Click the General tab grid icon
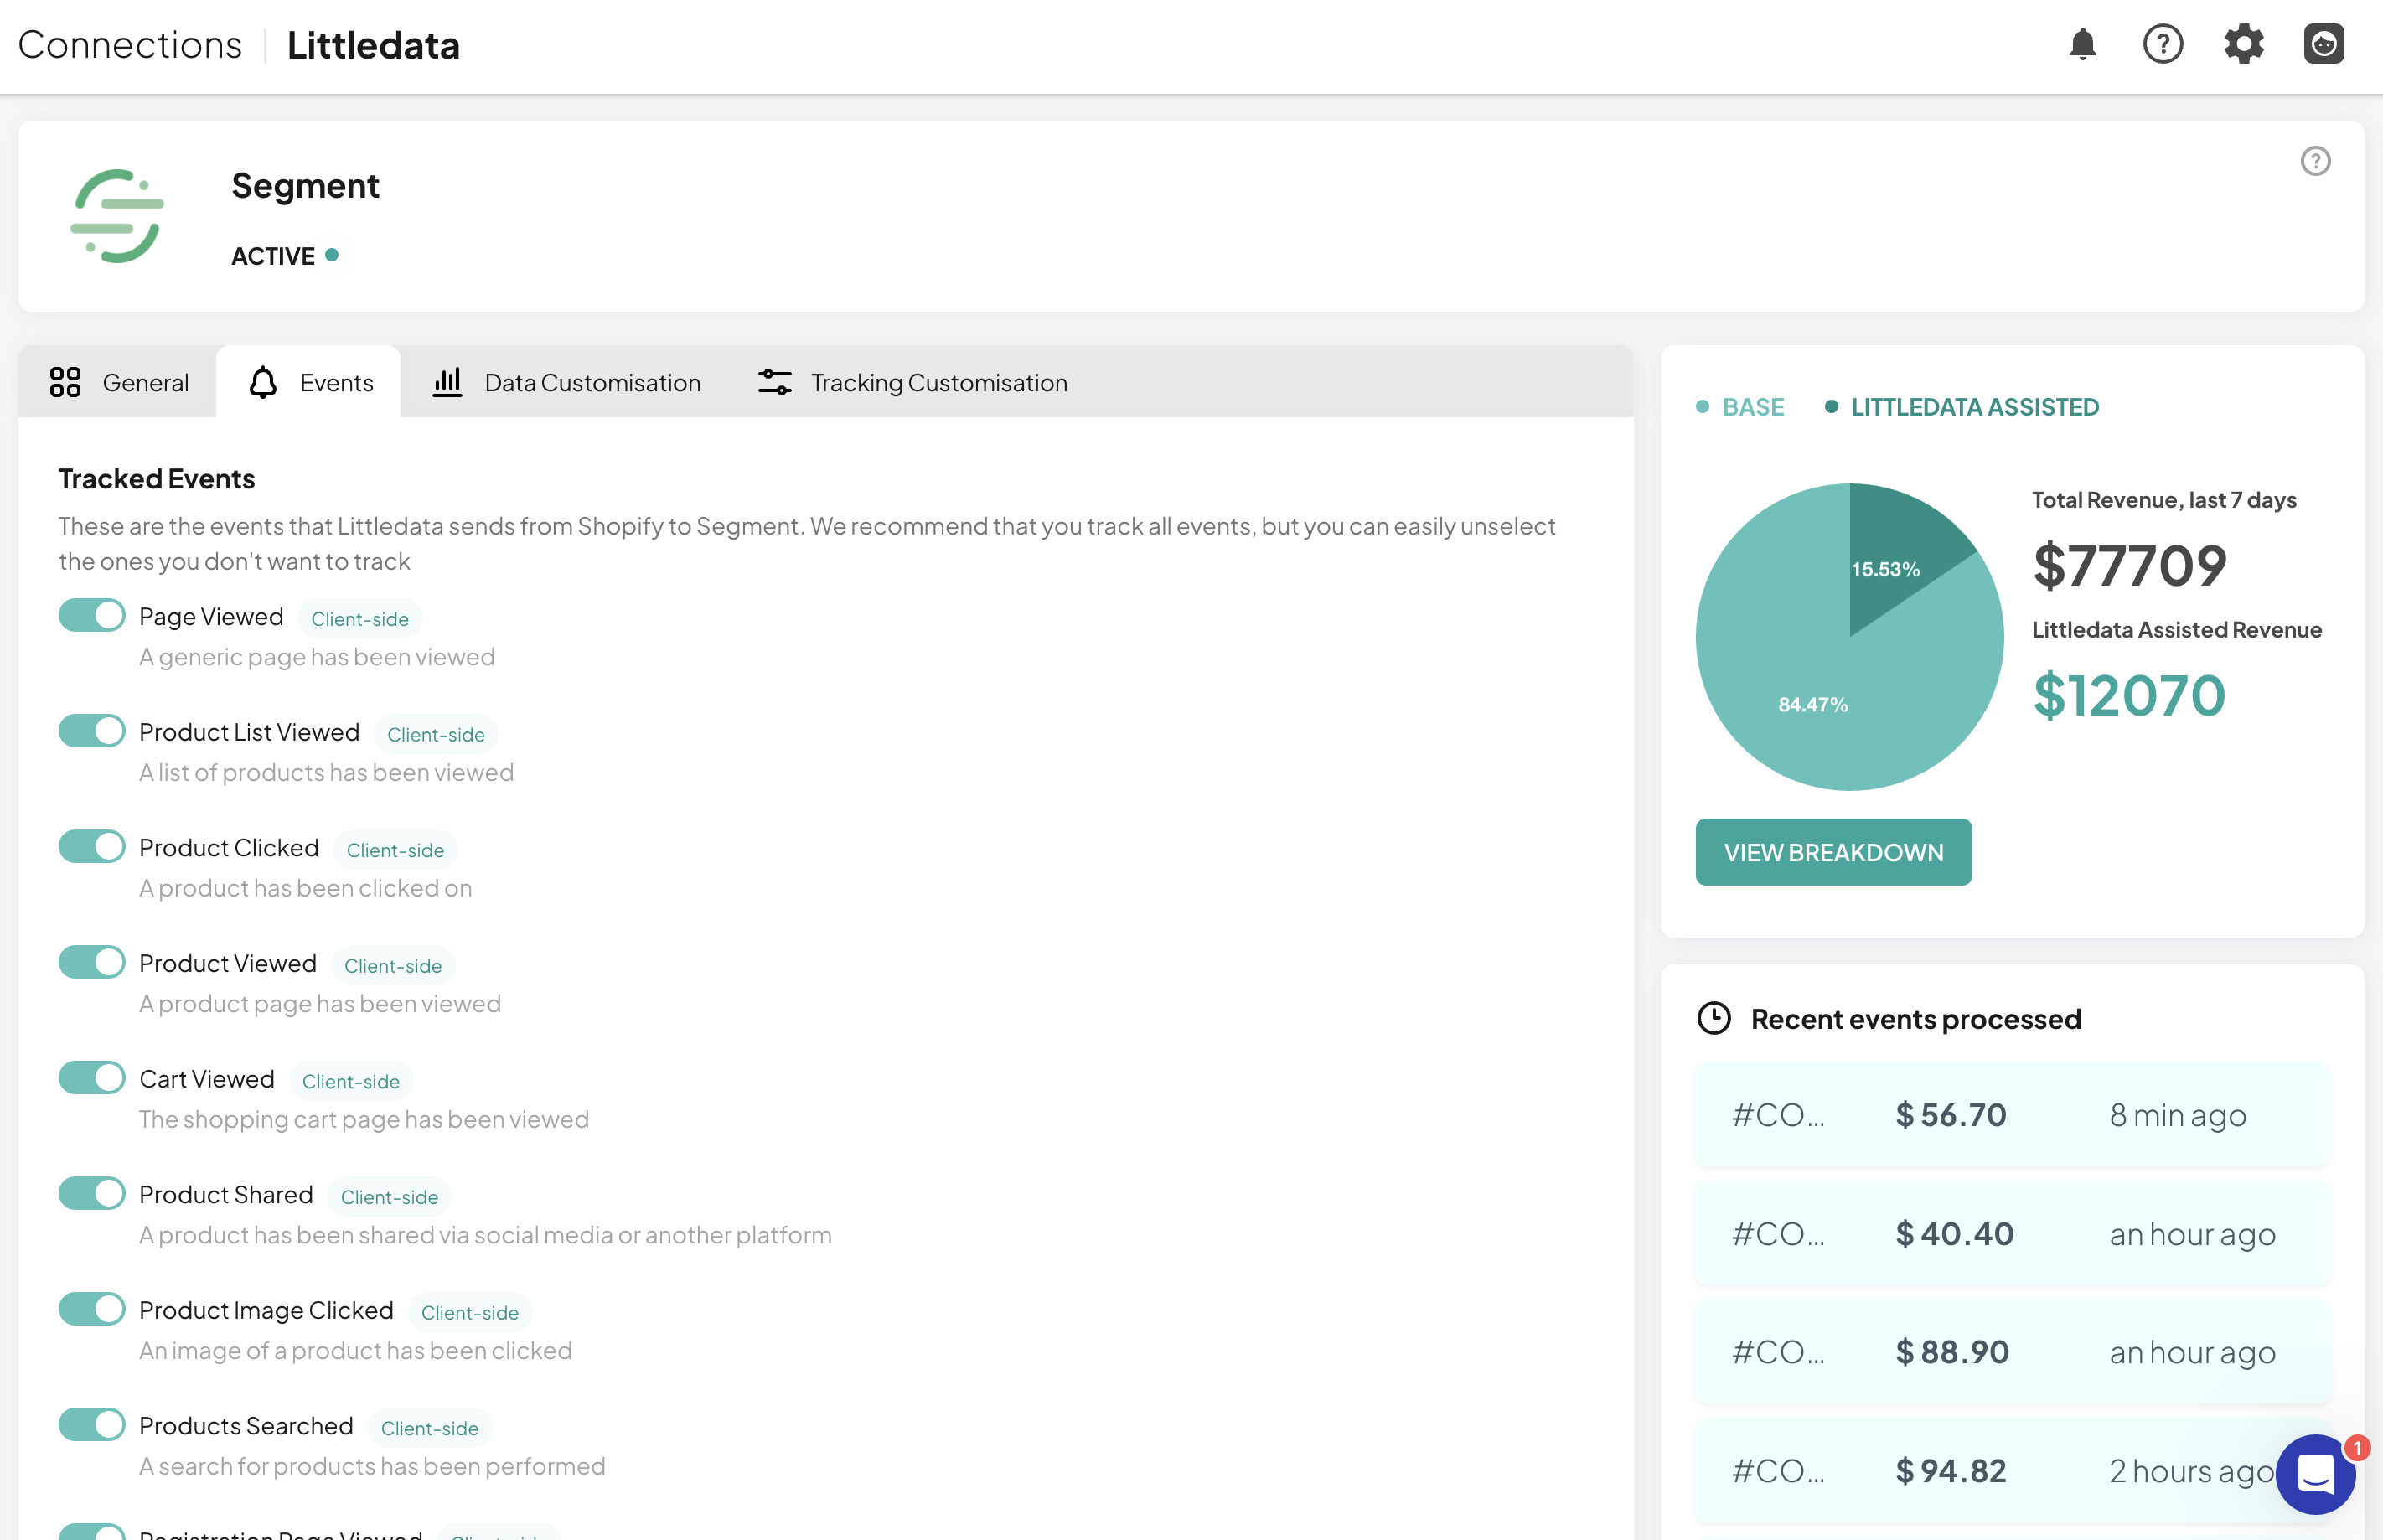2383x1540 pixels. point(65,382)
